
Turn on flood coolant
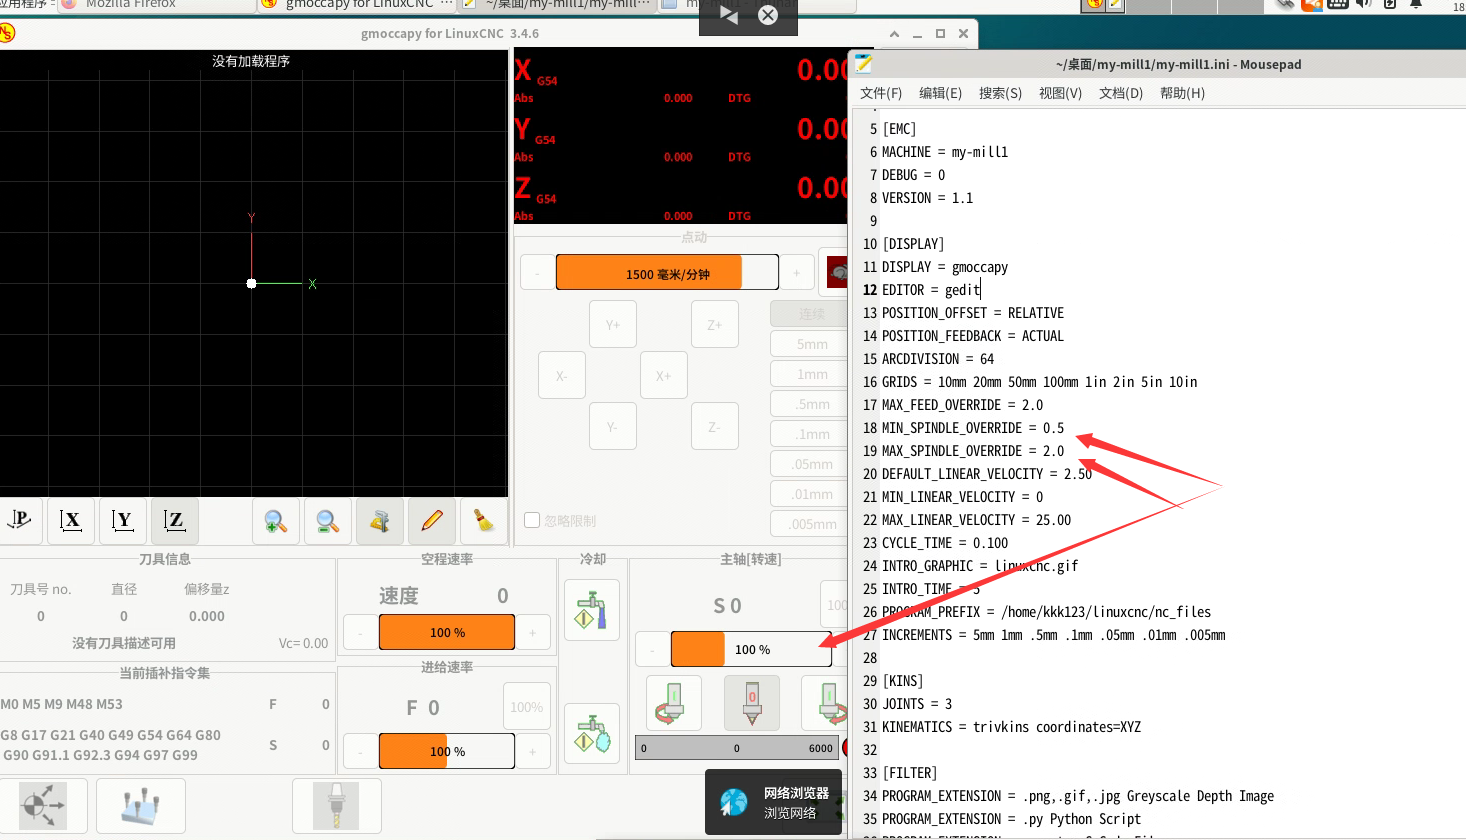click(592, 611)
